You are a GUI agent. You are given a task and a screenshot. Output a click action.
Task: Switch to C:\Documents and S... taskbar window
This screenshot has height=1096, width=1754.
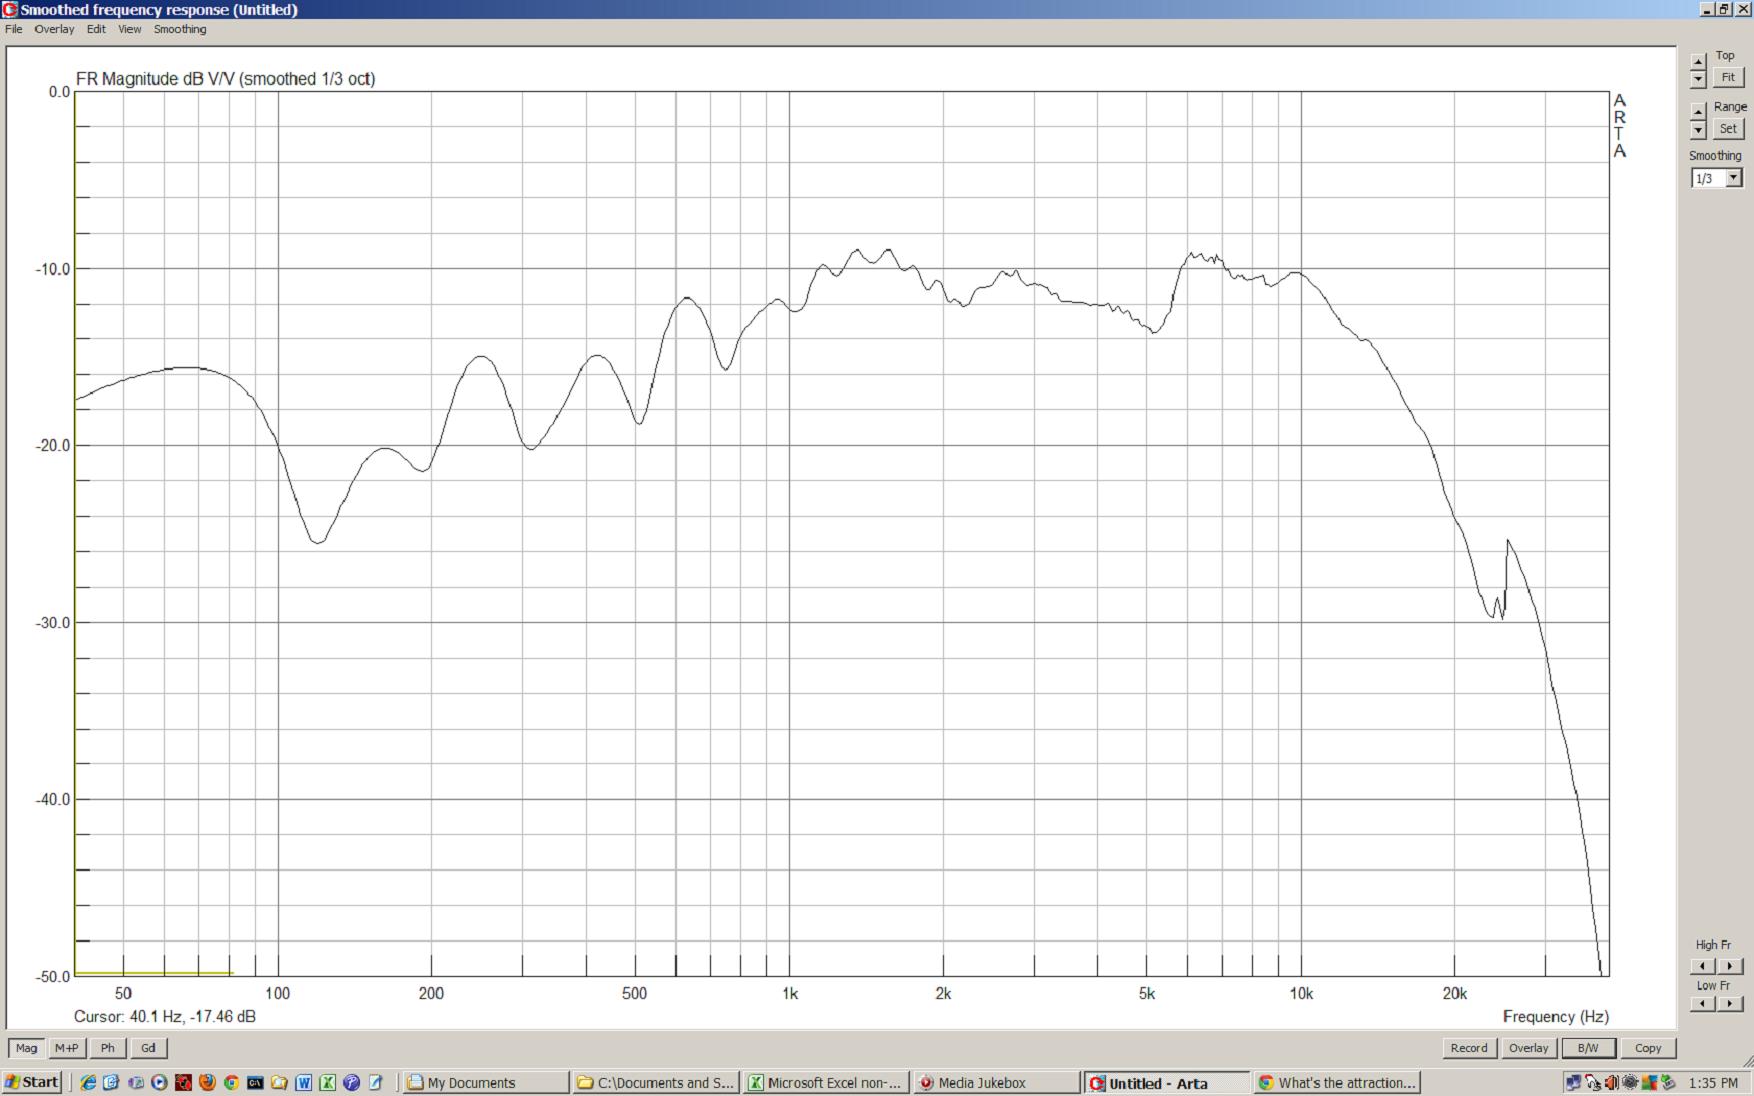pyautogui.click(x=656, y=1082)
